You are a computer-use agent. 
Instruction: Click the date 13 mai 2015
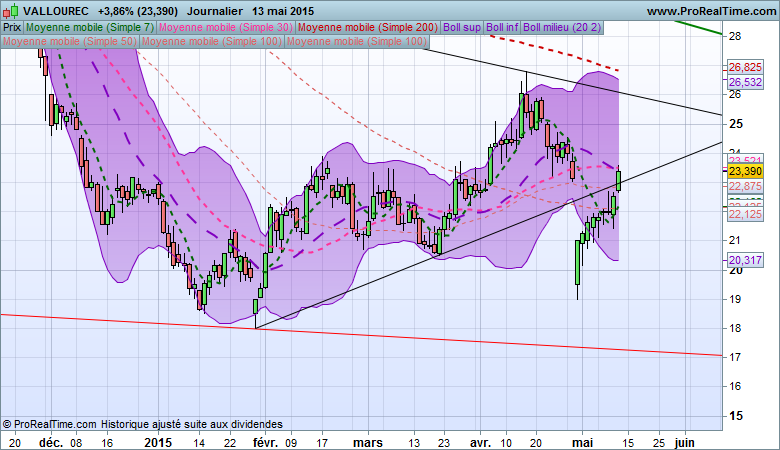click(283, 11)
